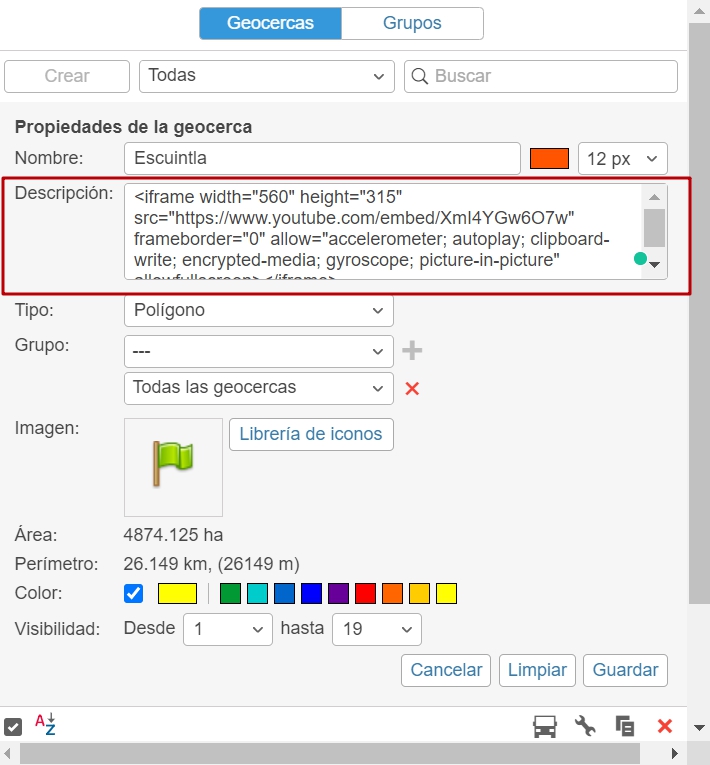Click the panel vertical scrollbar down arrow

pos(699,728)
